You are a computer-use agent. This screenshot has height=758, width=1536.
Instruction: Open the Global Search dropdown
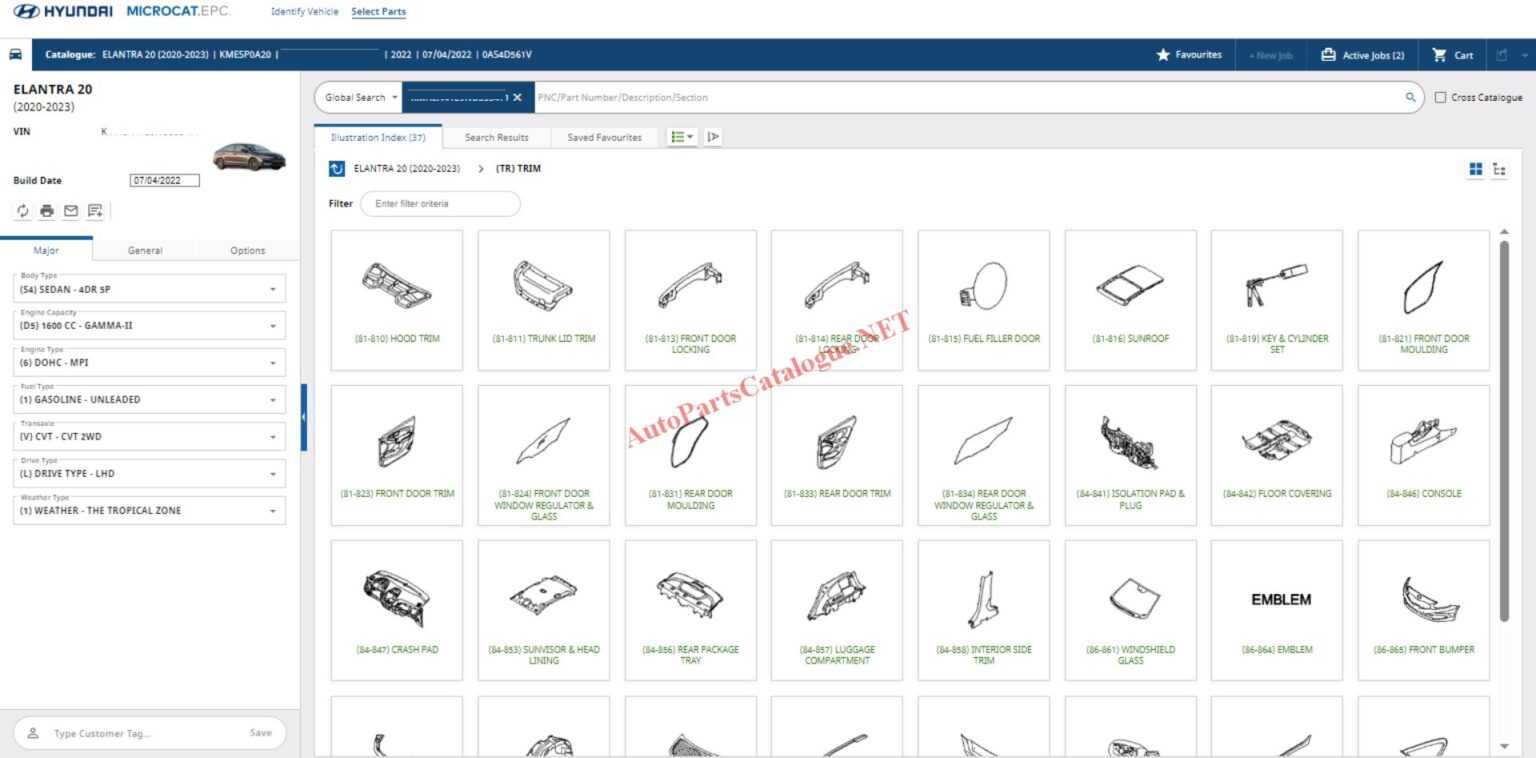tap(361, 98)
